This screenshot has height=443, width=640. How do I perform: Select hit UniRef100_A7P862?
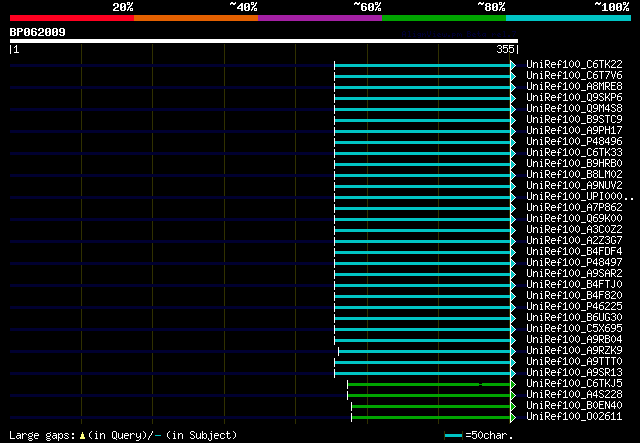[574, 208]
